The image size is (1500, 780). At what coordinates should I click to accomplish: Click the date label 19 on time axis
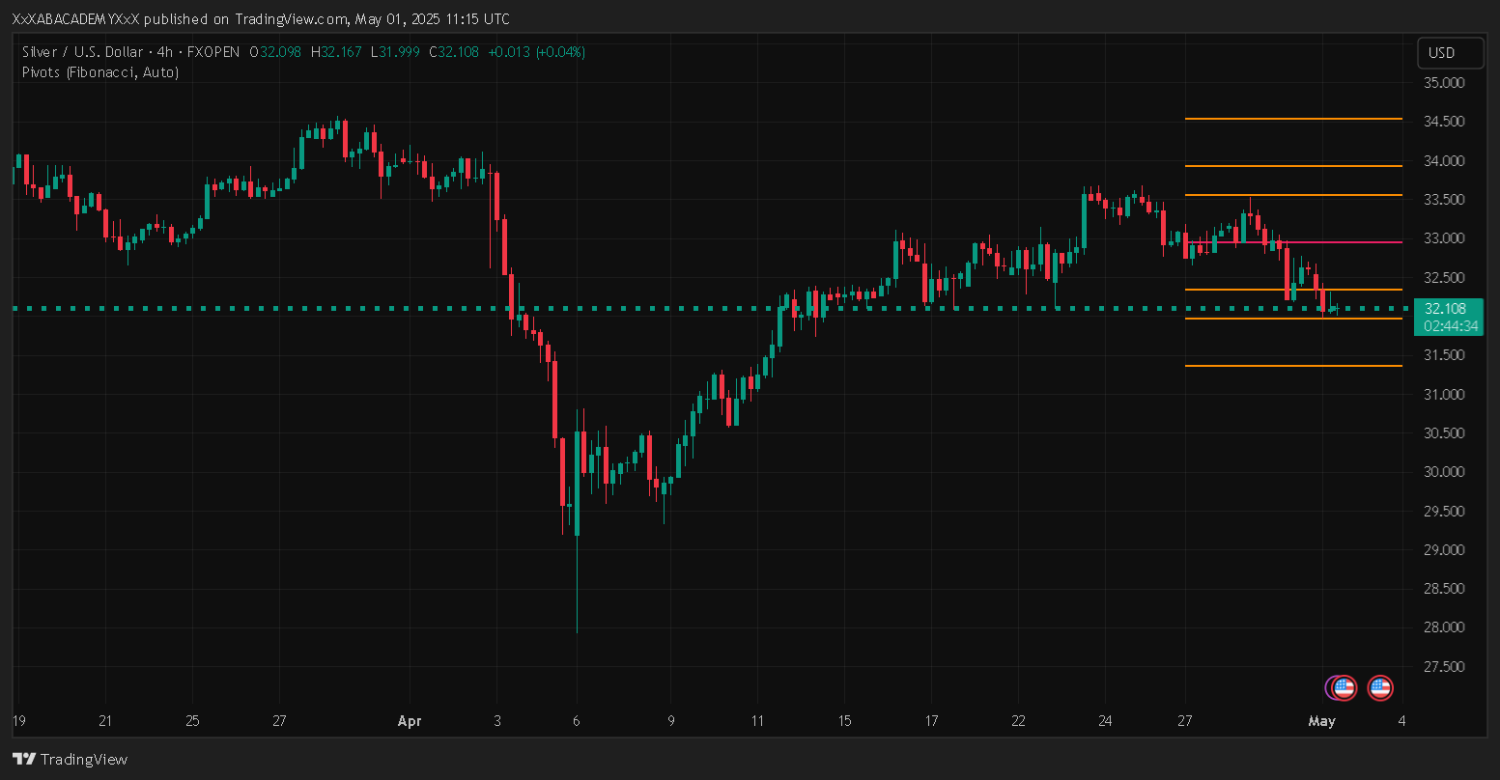click(x=19, y=721)
